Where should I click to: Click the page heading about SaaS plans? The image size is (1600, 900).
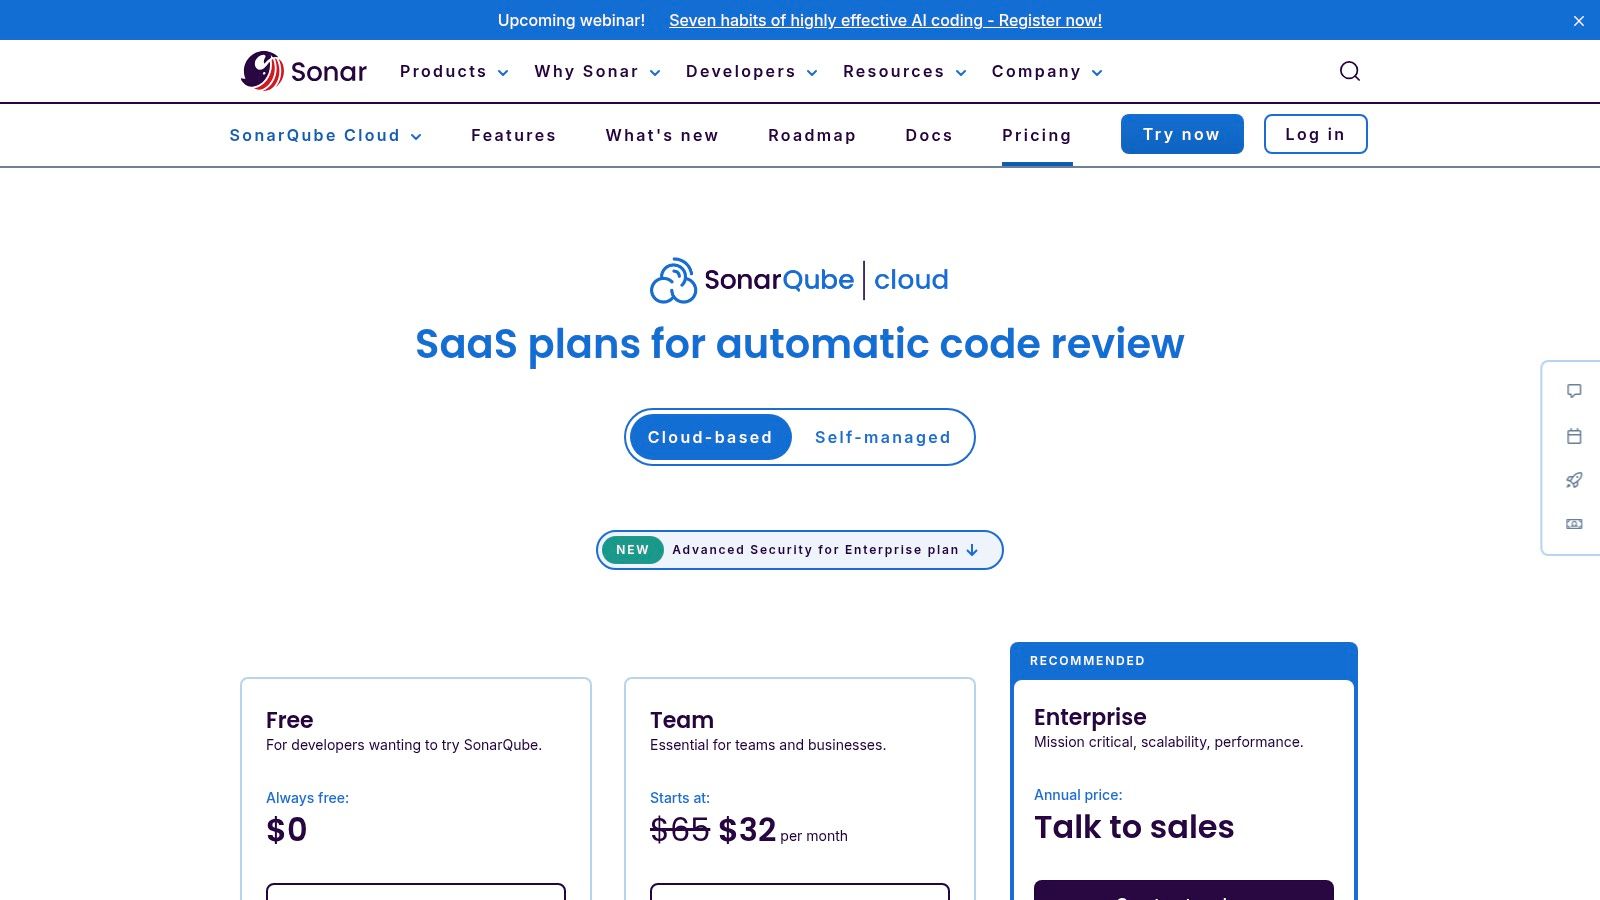click(x=800, y=344)
